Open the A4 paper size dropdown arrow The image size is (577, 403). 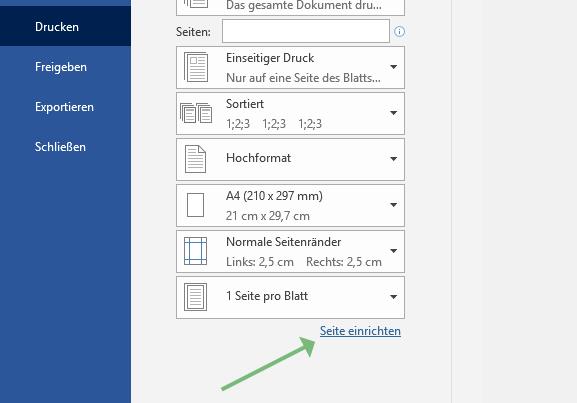(393, 205)
